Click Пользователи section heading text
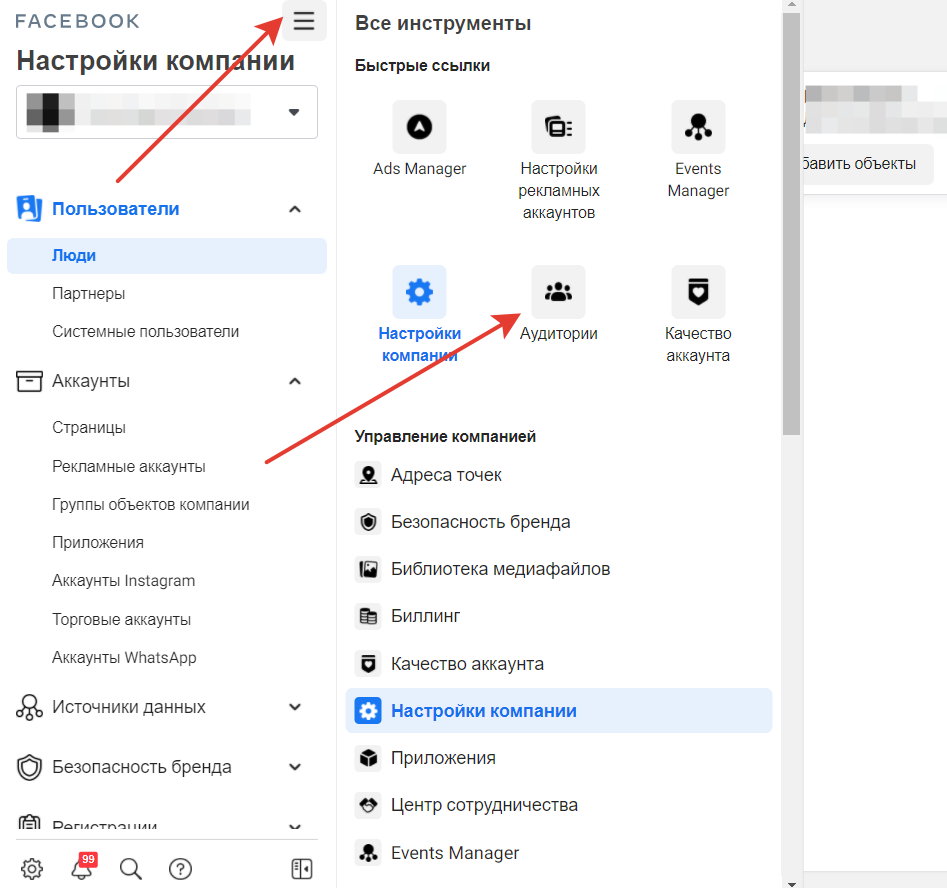This screenshot has width=947, height=888. (115, 209)
